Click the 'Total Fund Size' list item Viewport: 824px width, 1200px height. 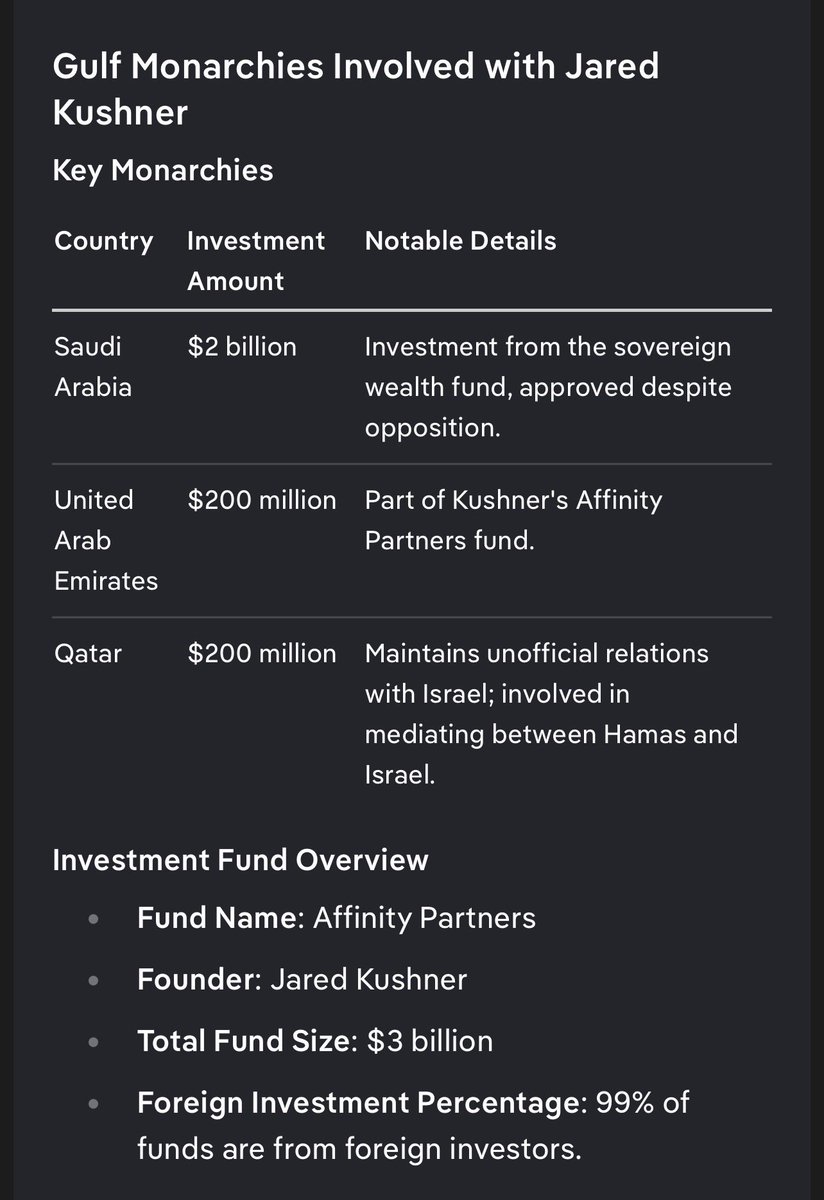click(x=315, y=1041)
